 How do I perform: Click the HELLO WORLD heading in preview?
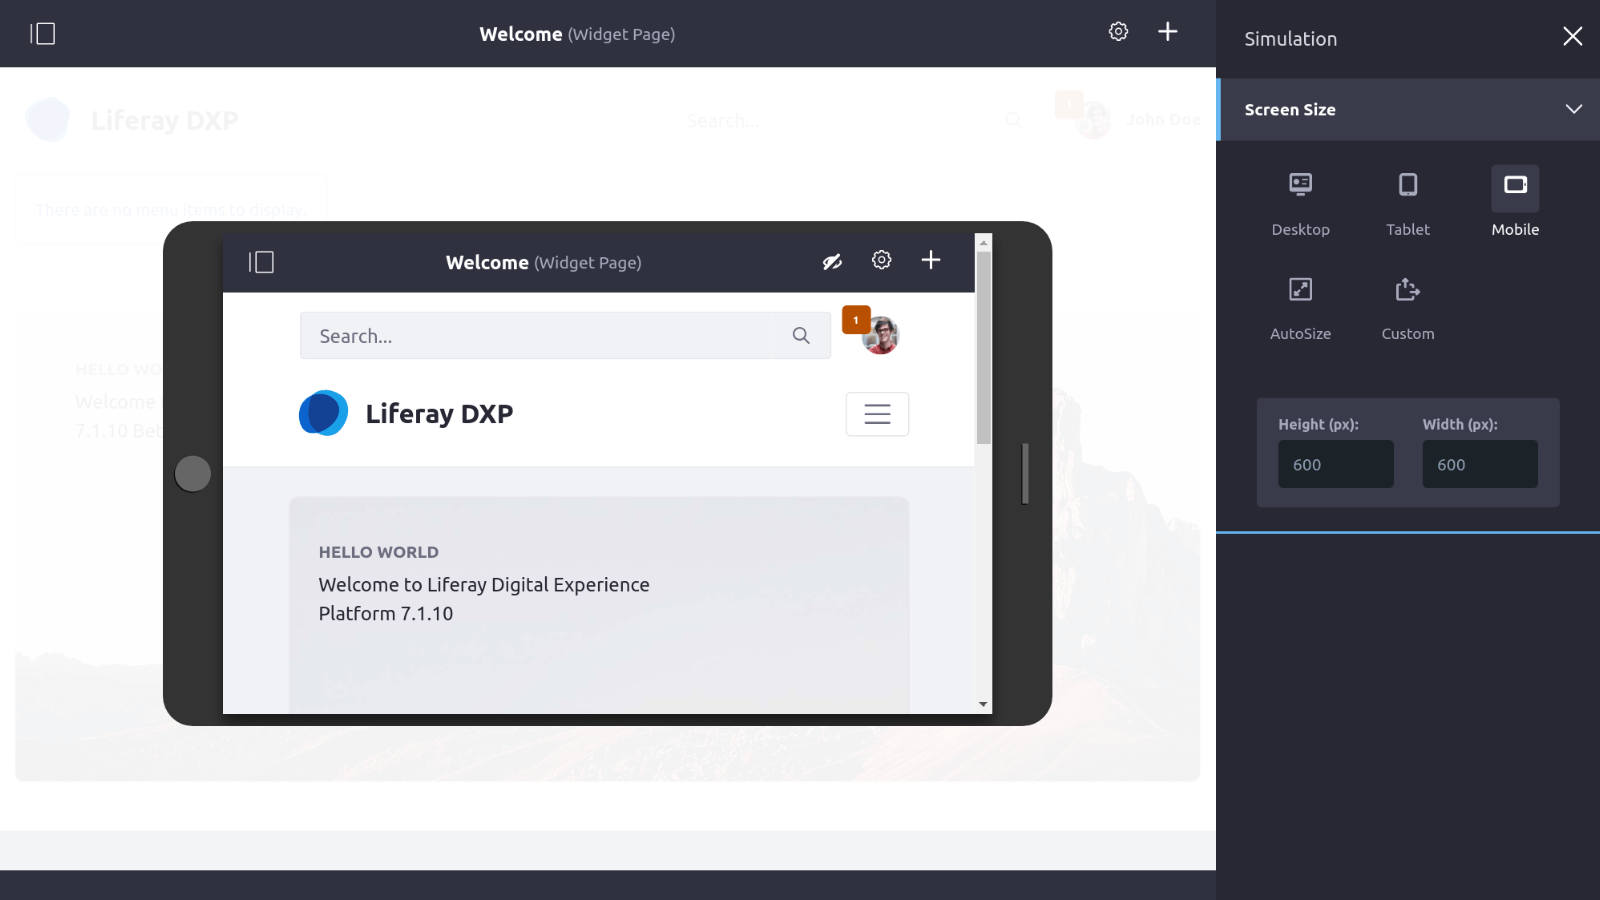coord(379,552)
